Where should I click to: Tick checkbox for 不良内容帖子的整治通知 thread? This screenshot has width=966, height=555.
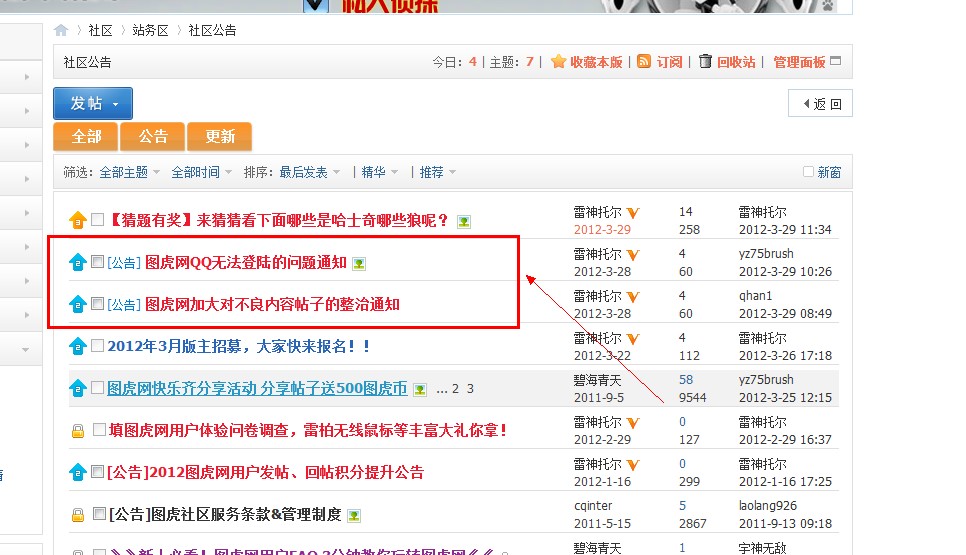coord(97,304)
